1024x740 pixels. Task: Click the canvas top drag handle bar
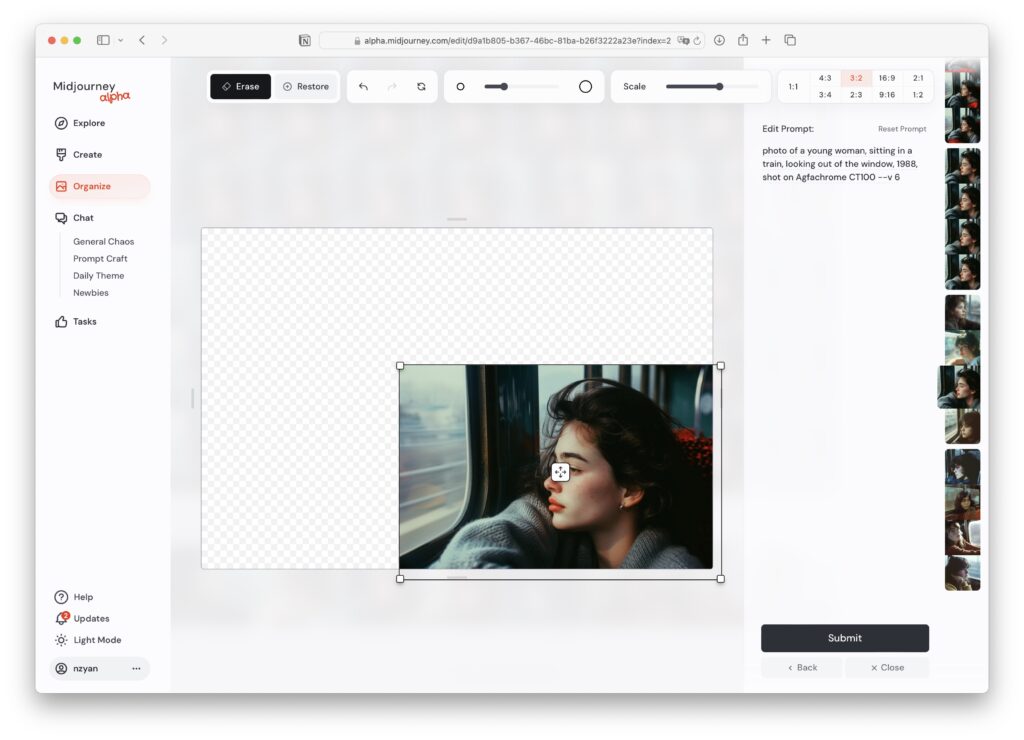456,219
